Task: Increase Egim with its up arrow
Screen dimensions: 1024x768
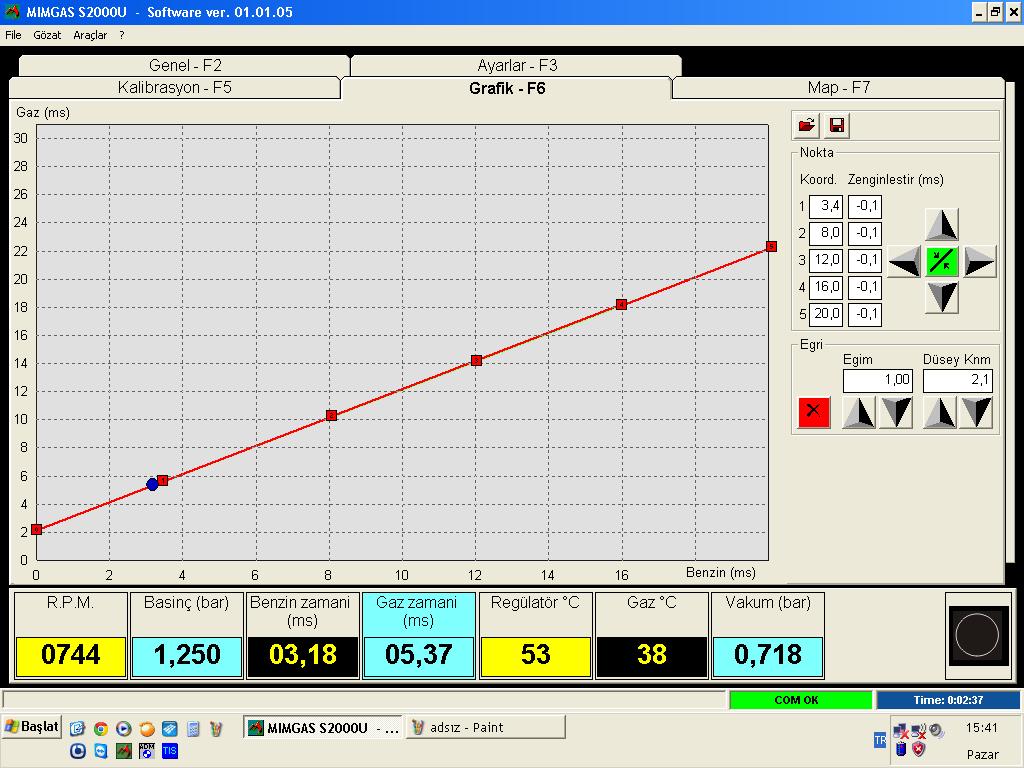Action: point(859,412)
